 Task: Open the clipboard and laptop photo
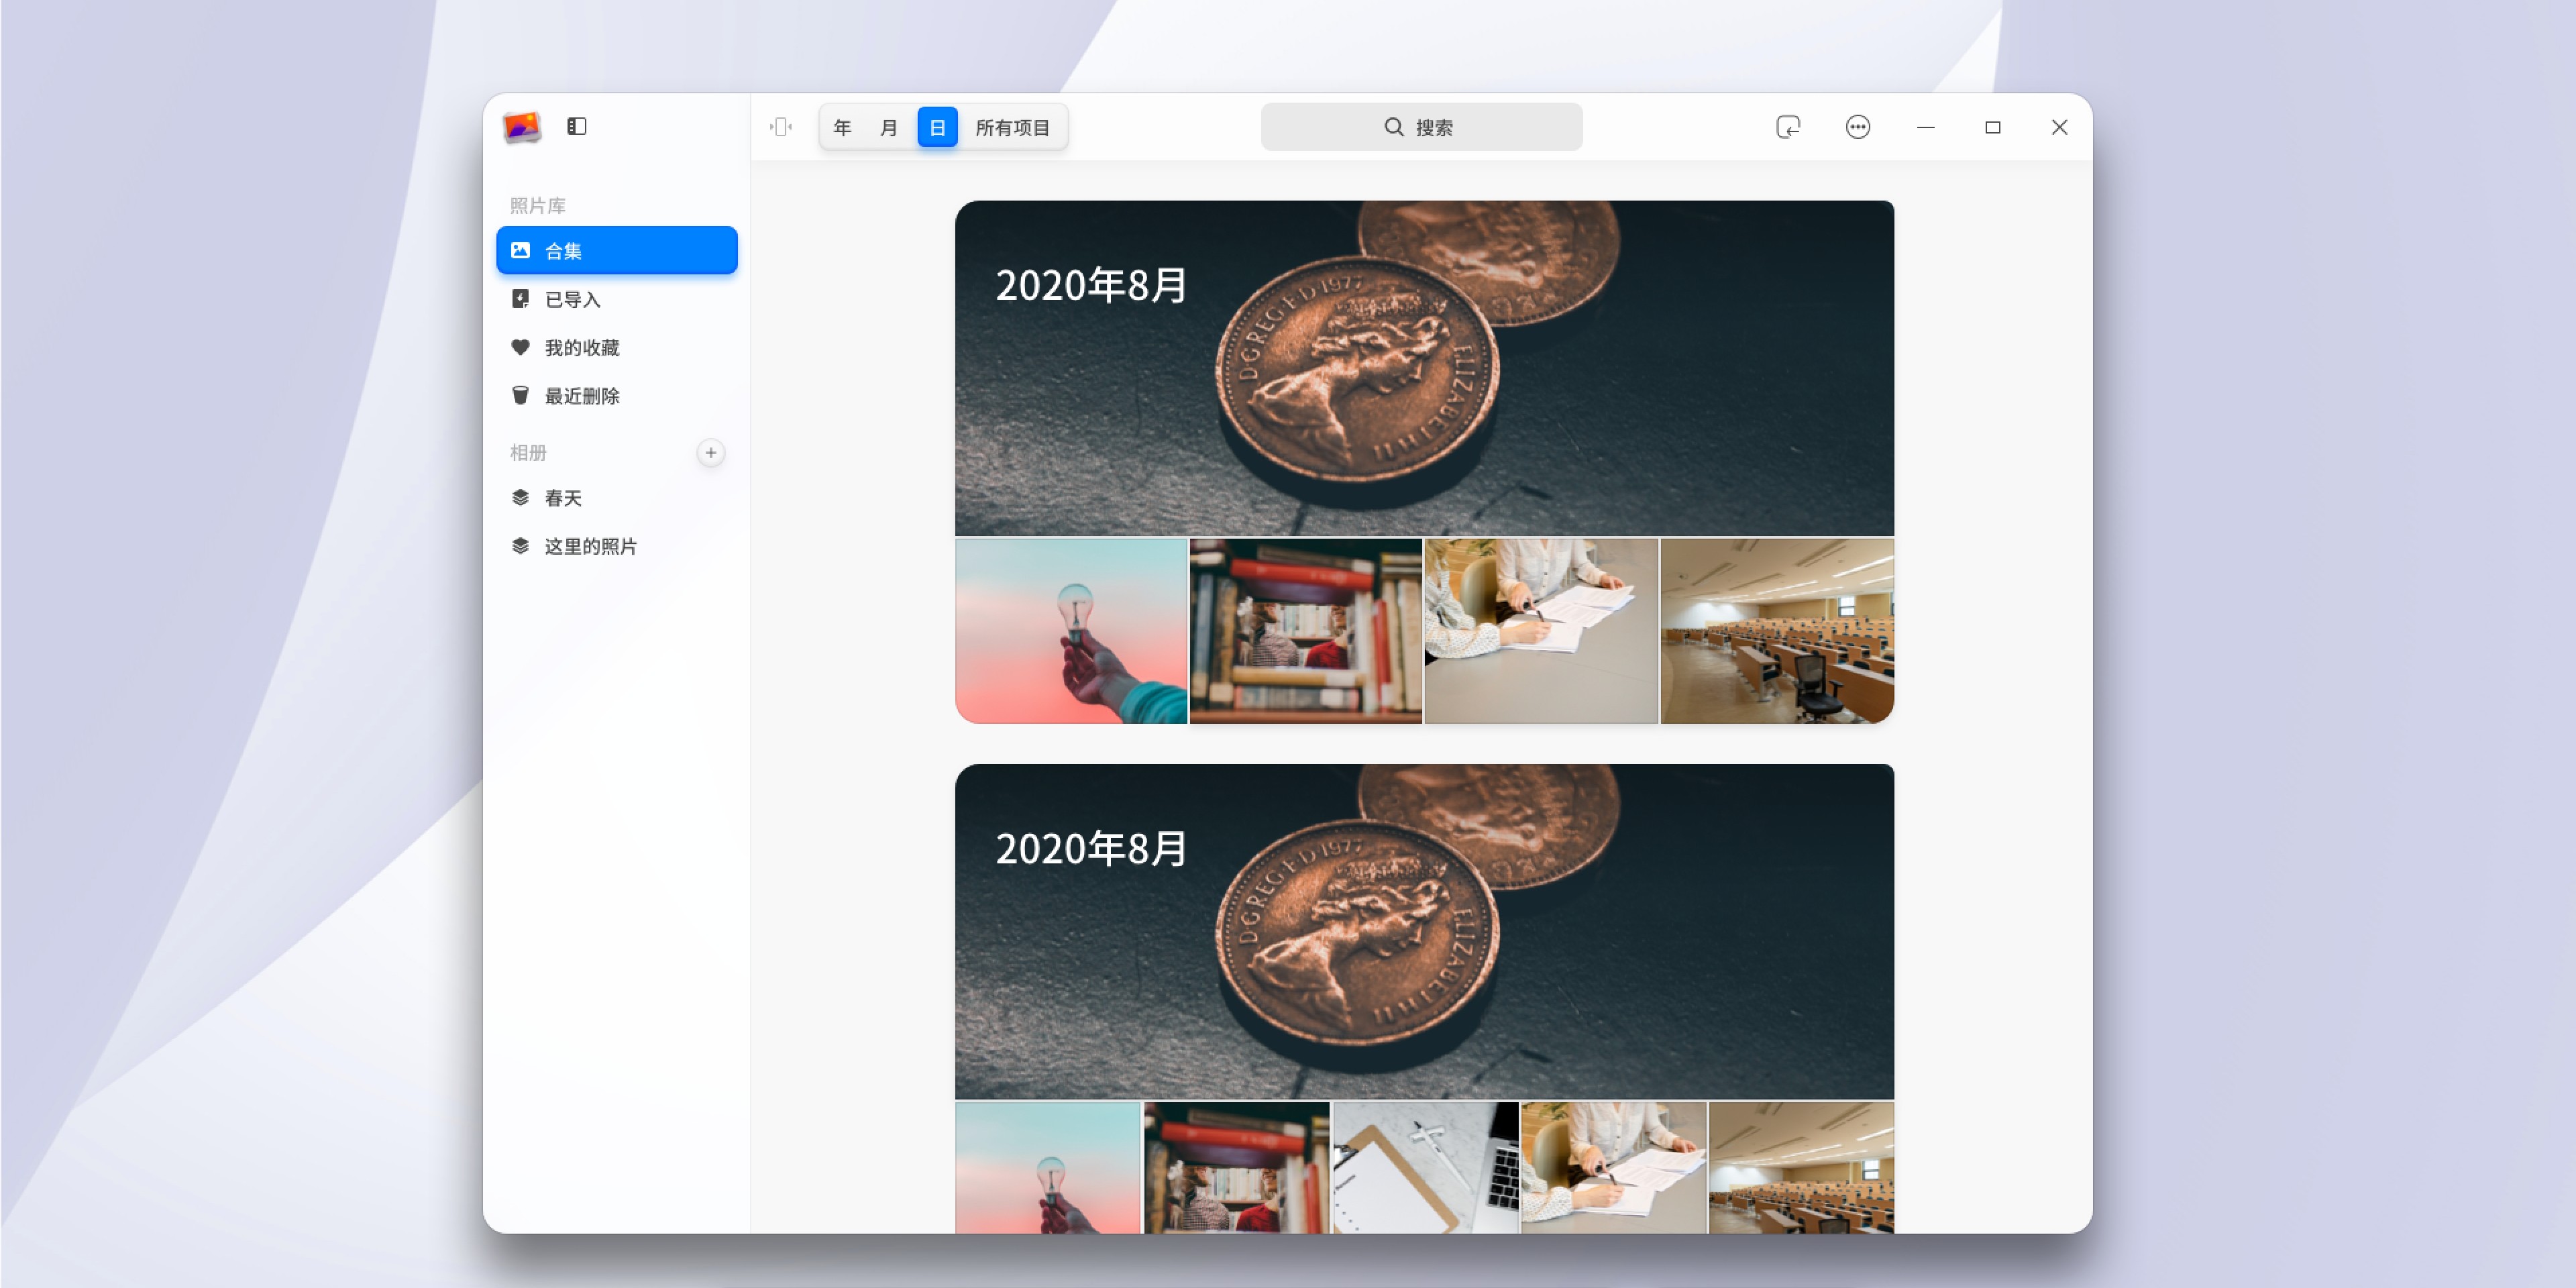(1426, 1167)
